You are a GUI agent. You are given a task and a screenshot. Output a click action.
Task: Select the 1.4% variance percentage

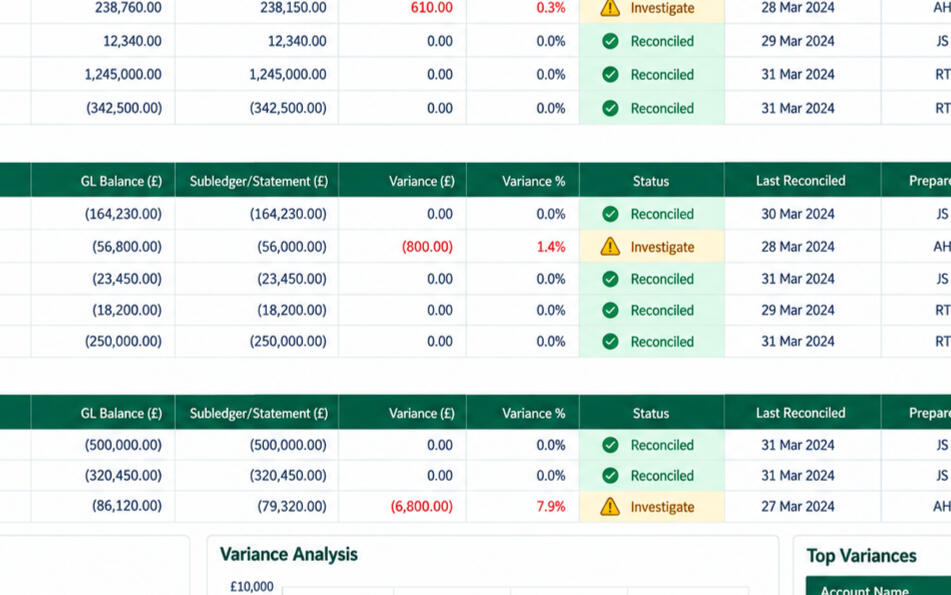[551, 247]
